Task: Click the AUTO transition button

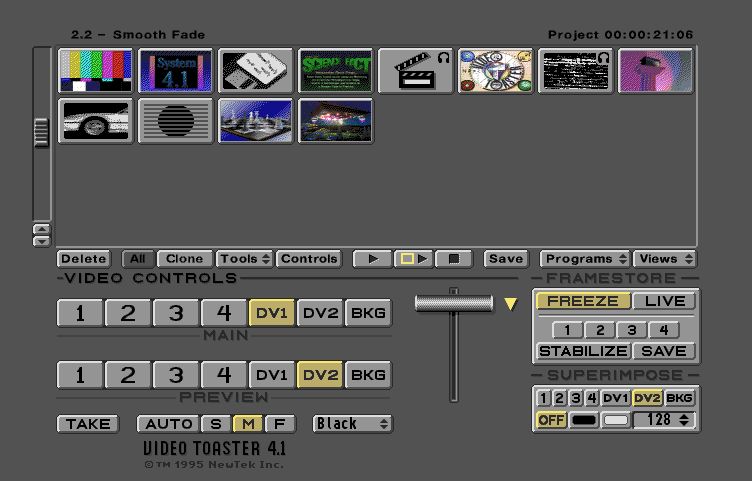Action: tap(168, 424)
